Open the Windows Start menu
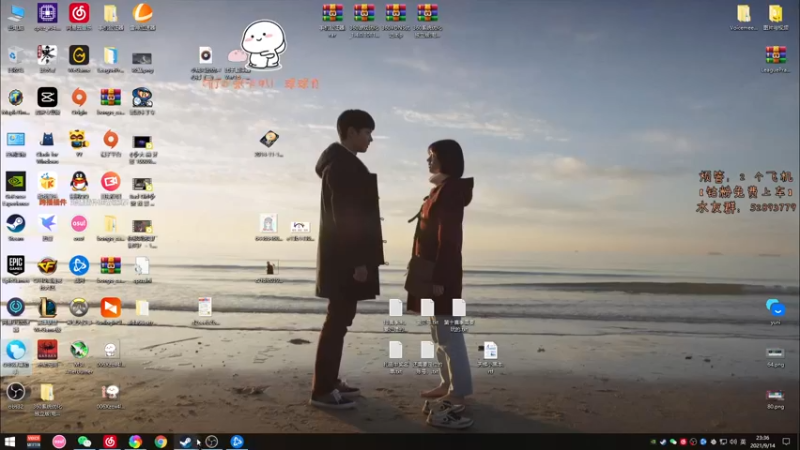The height and width of the screenshot is (450, 800). point(10,441)
